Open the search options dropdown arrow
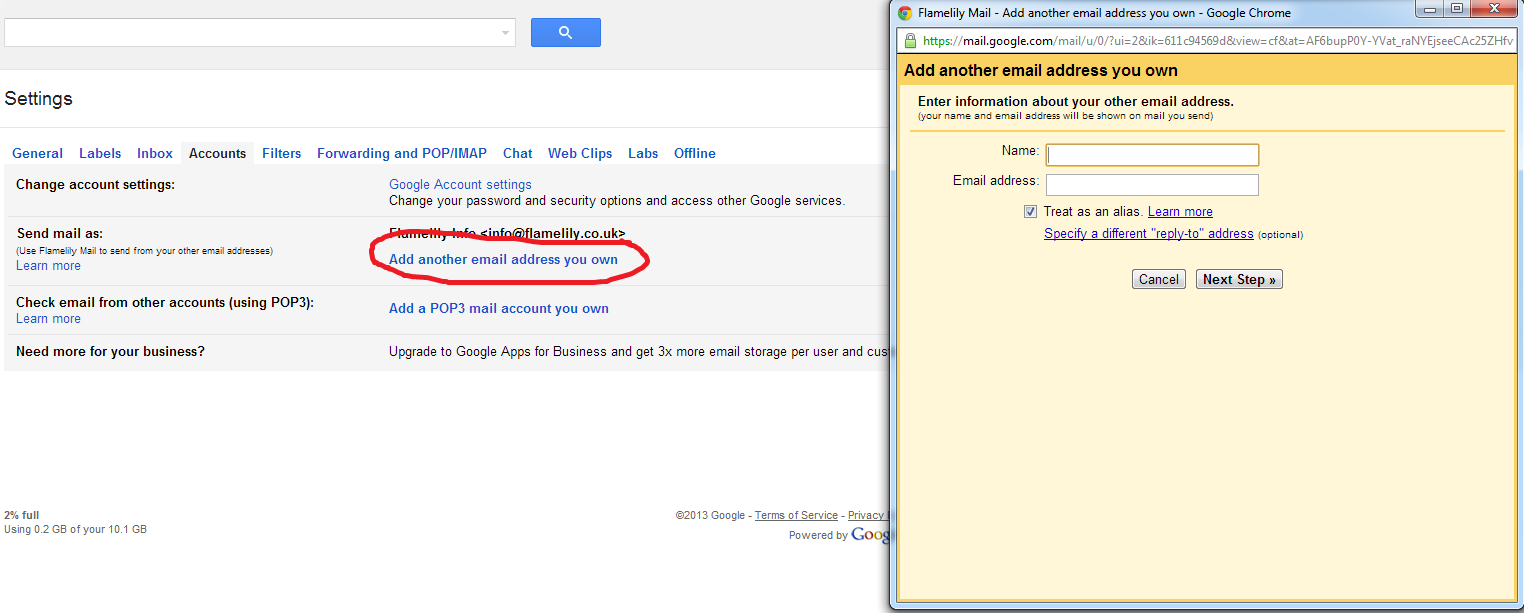The image size is (1524, 613). (x=505, y=33)
